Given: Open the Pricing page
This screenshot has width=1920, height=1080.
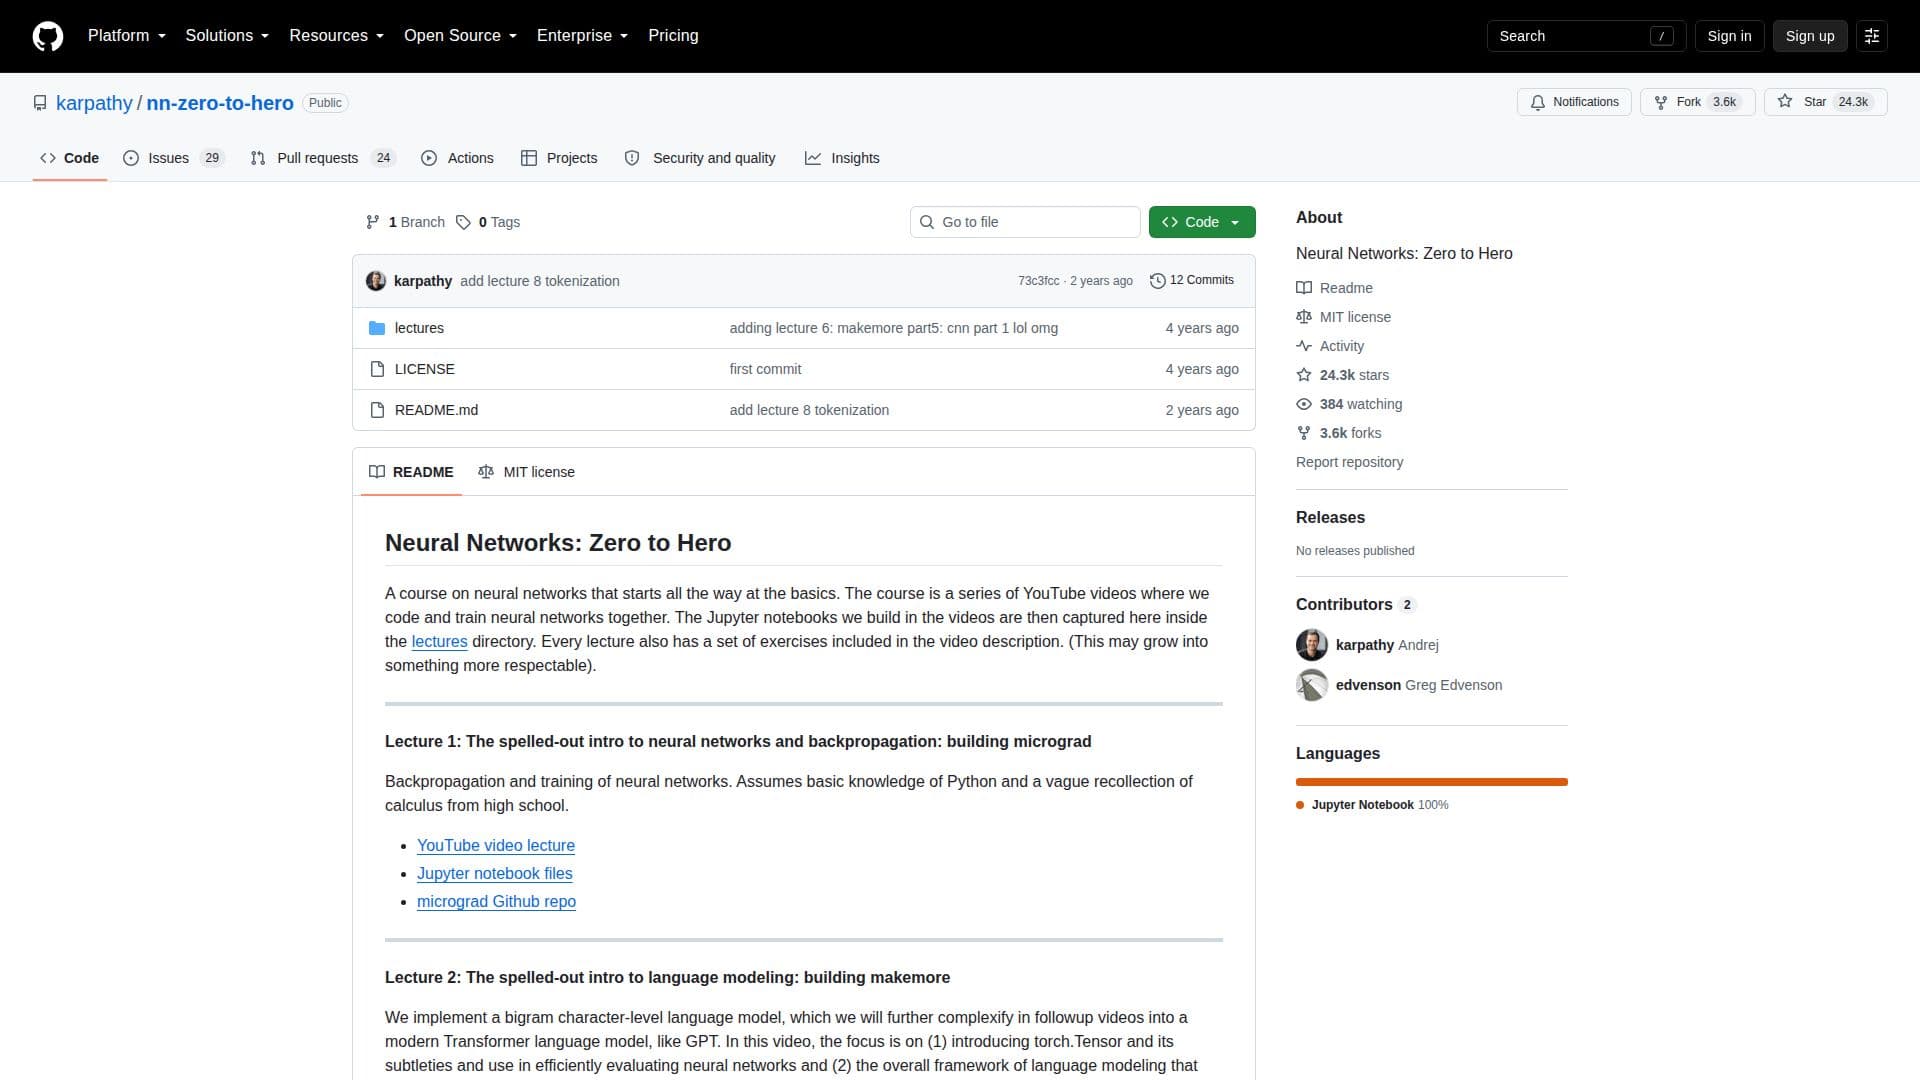Looking at the screenshot, I should tap(673, 36).
